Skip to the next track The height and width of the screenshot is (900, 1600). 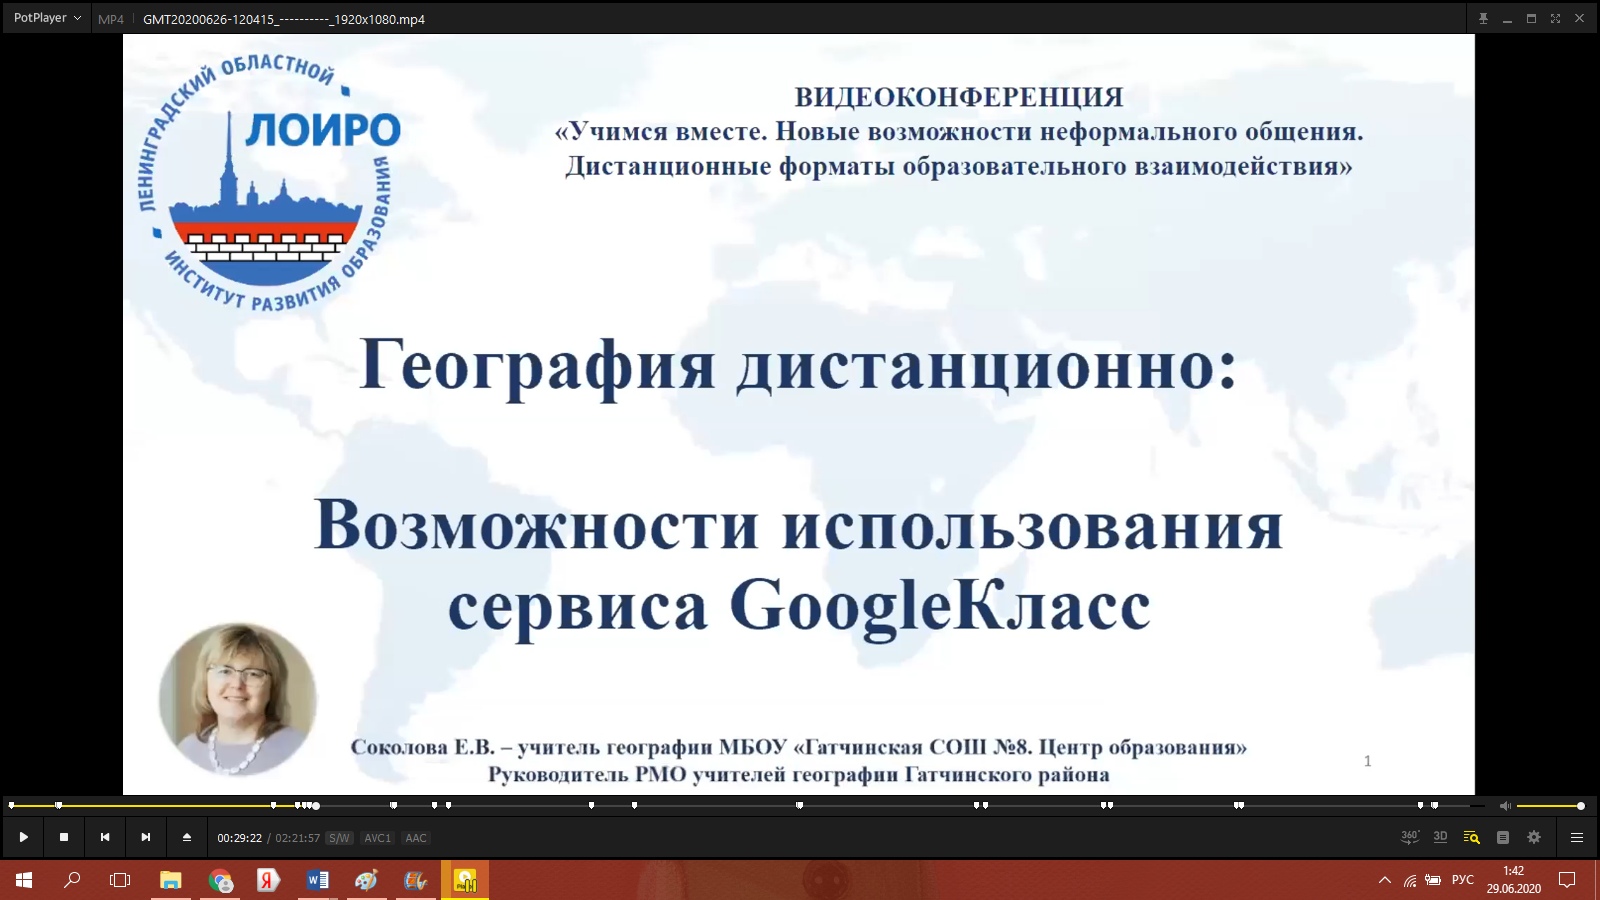pos(146,837)
